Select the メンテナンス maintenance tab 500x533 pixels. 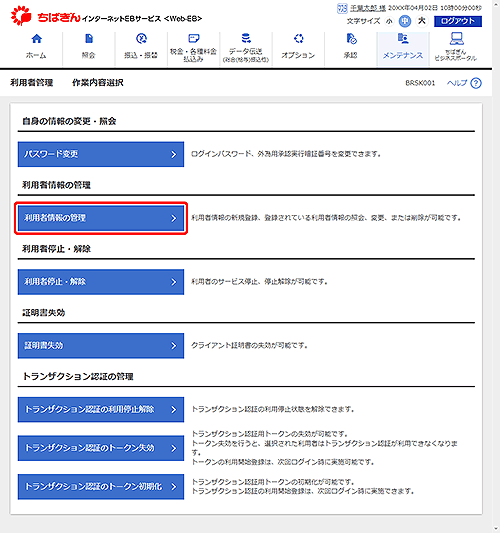[403, 48]
